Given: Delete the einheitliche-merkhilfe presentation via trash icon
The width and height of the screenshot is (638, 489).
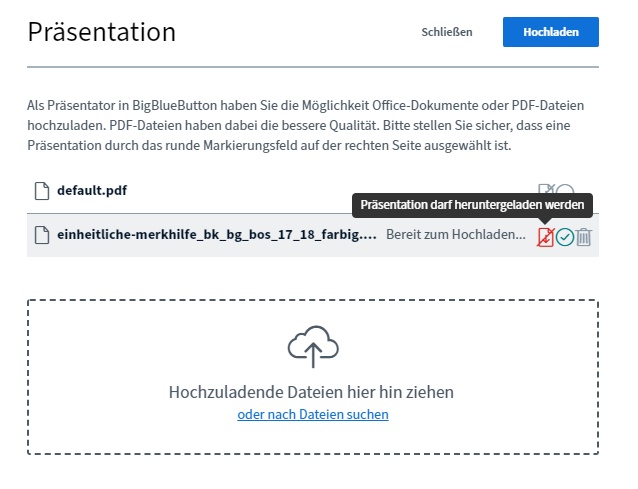Looking at the screenshot, I should click(585, 237).
